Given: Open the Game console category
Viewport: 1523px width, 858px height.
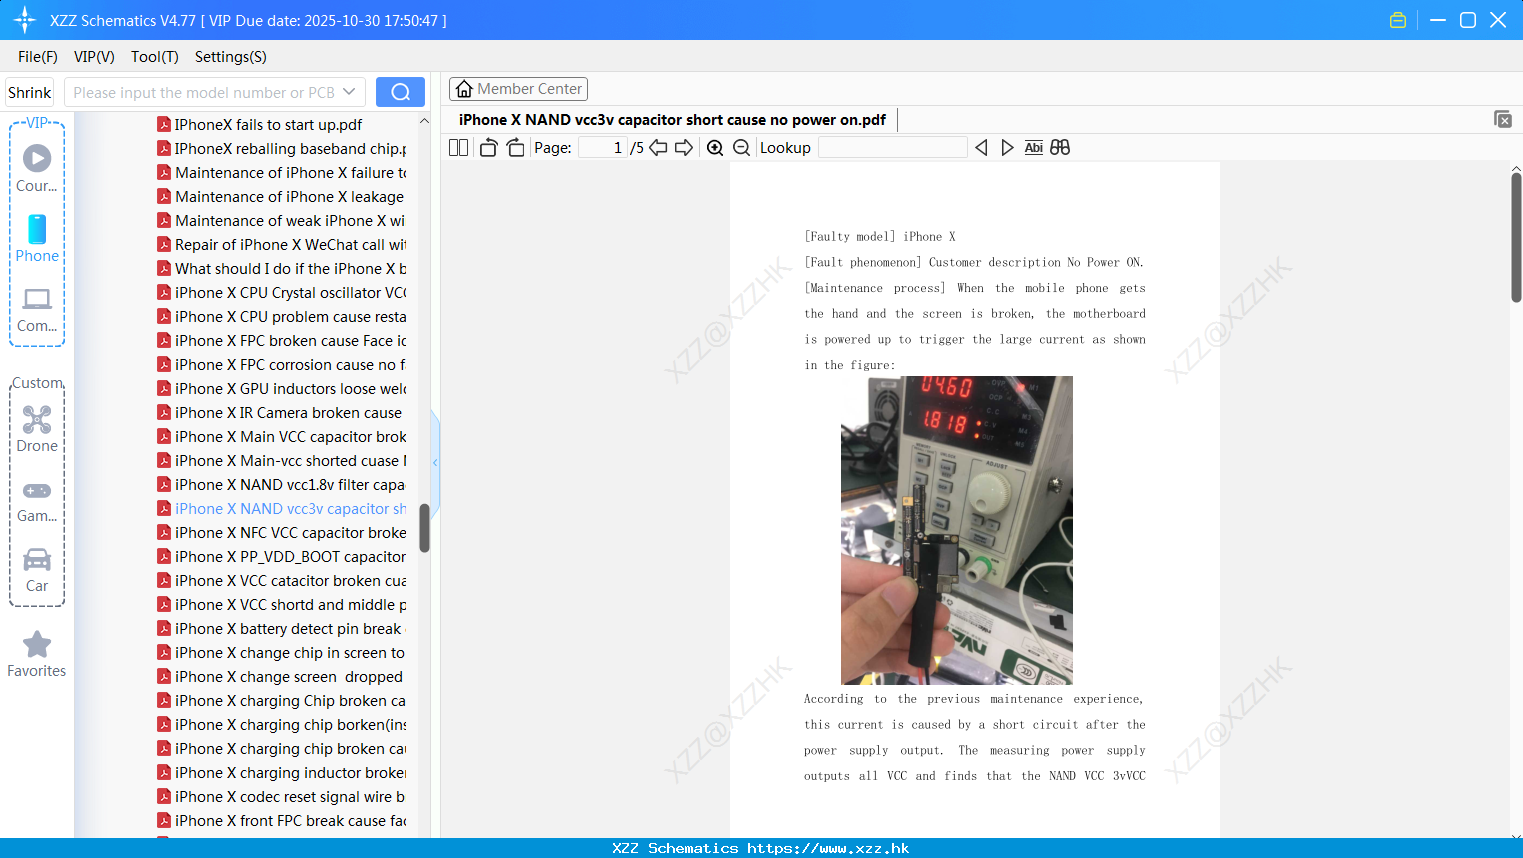Looking at the screenshot, I should tap(37, 500).
